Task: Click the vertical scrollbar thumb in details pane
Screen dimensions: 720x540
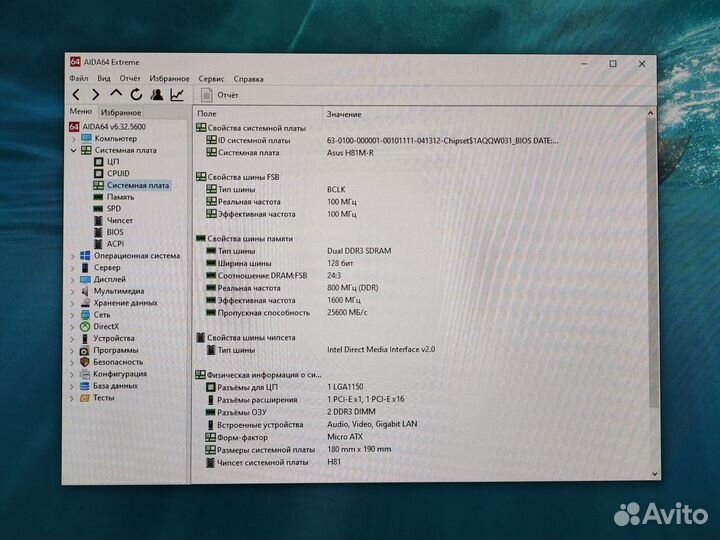Action: click(652, 263)
